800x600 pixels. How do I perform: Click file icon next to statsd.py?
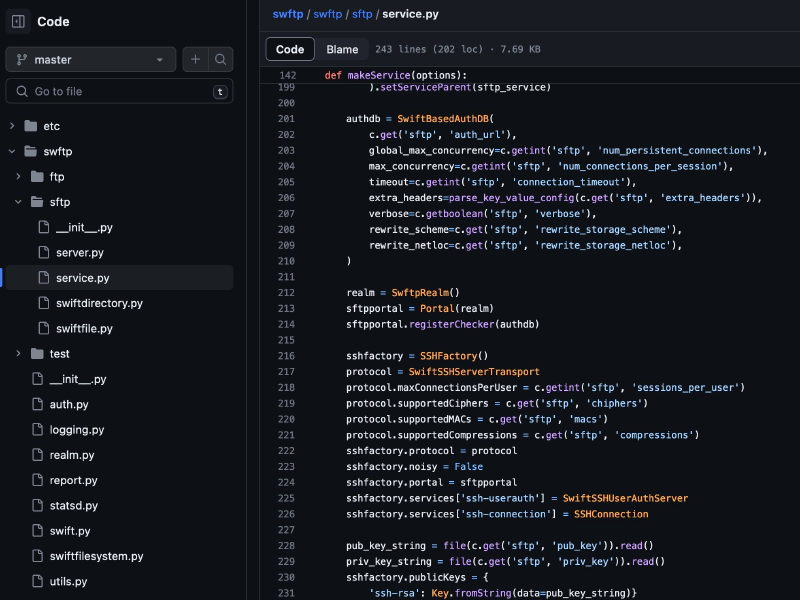click(x=38, y=505)
